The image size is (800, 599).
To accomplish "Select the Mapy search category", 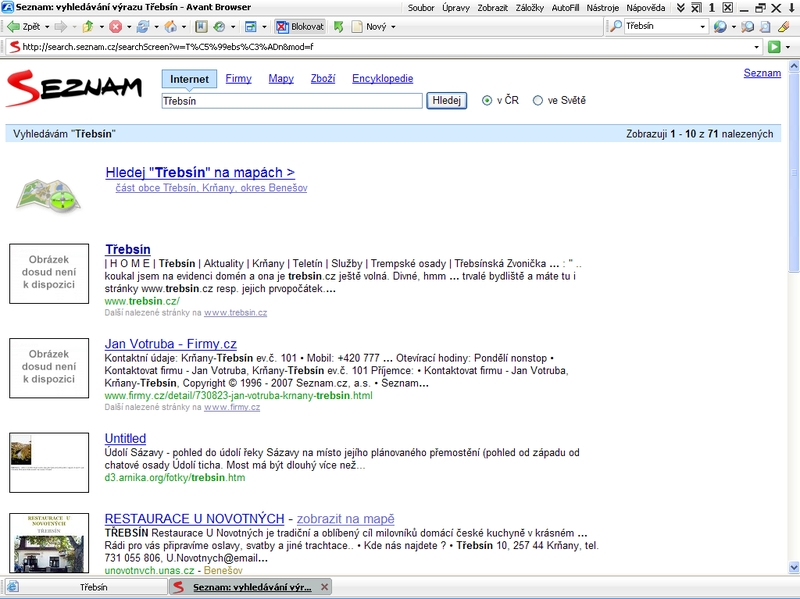I will [x=281, y=79].
